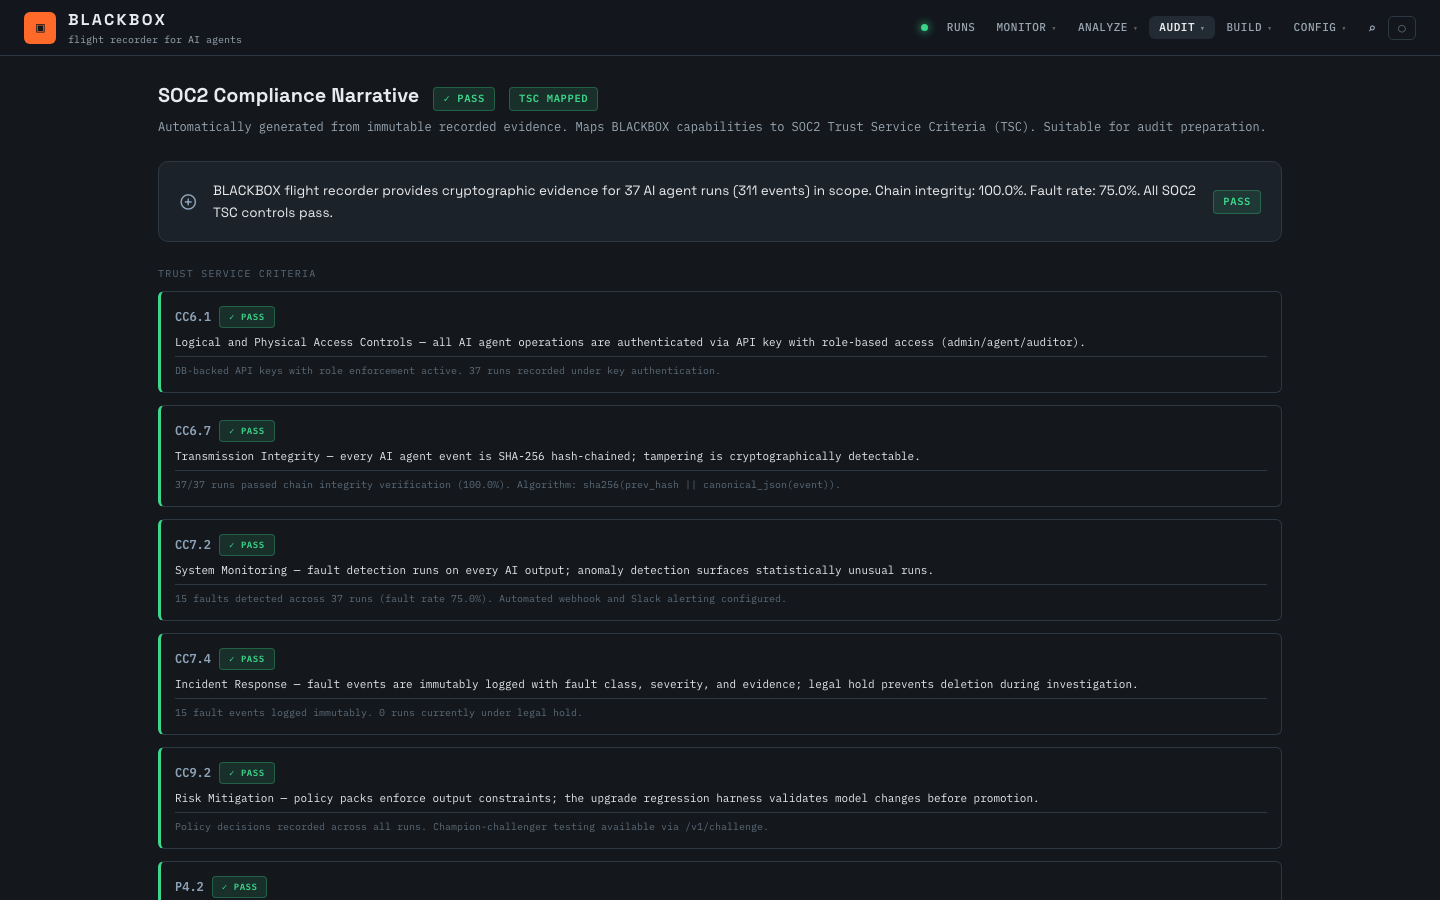Screen dimensions: 1440x900
Task: Click the PASS badge for P4.2
Action: pos(240,887)
